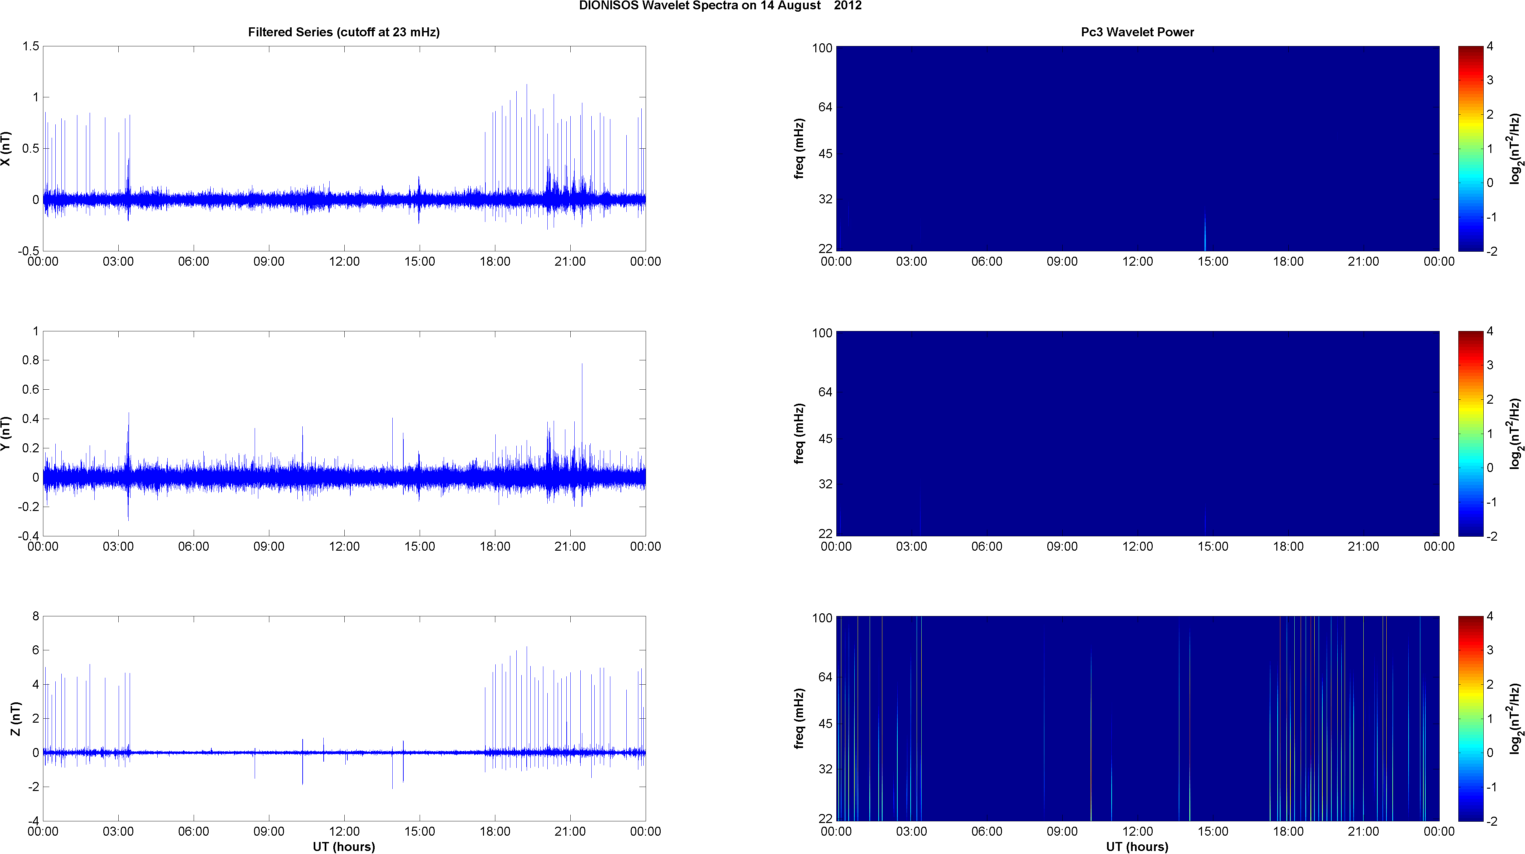Image resolution: width=1525 pixels, height=854 pixels.
Task: Click the bottom spectrogram's color scale bar
Action: 1470,718
